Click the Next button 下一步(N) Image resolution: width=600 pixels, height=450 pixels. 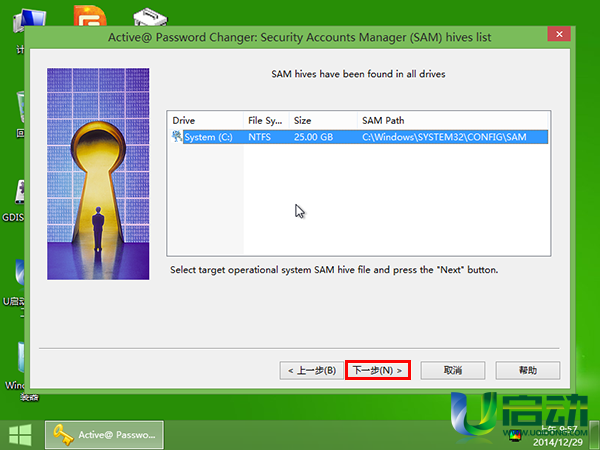click(378, 370)
